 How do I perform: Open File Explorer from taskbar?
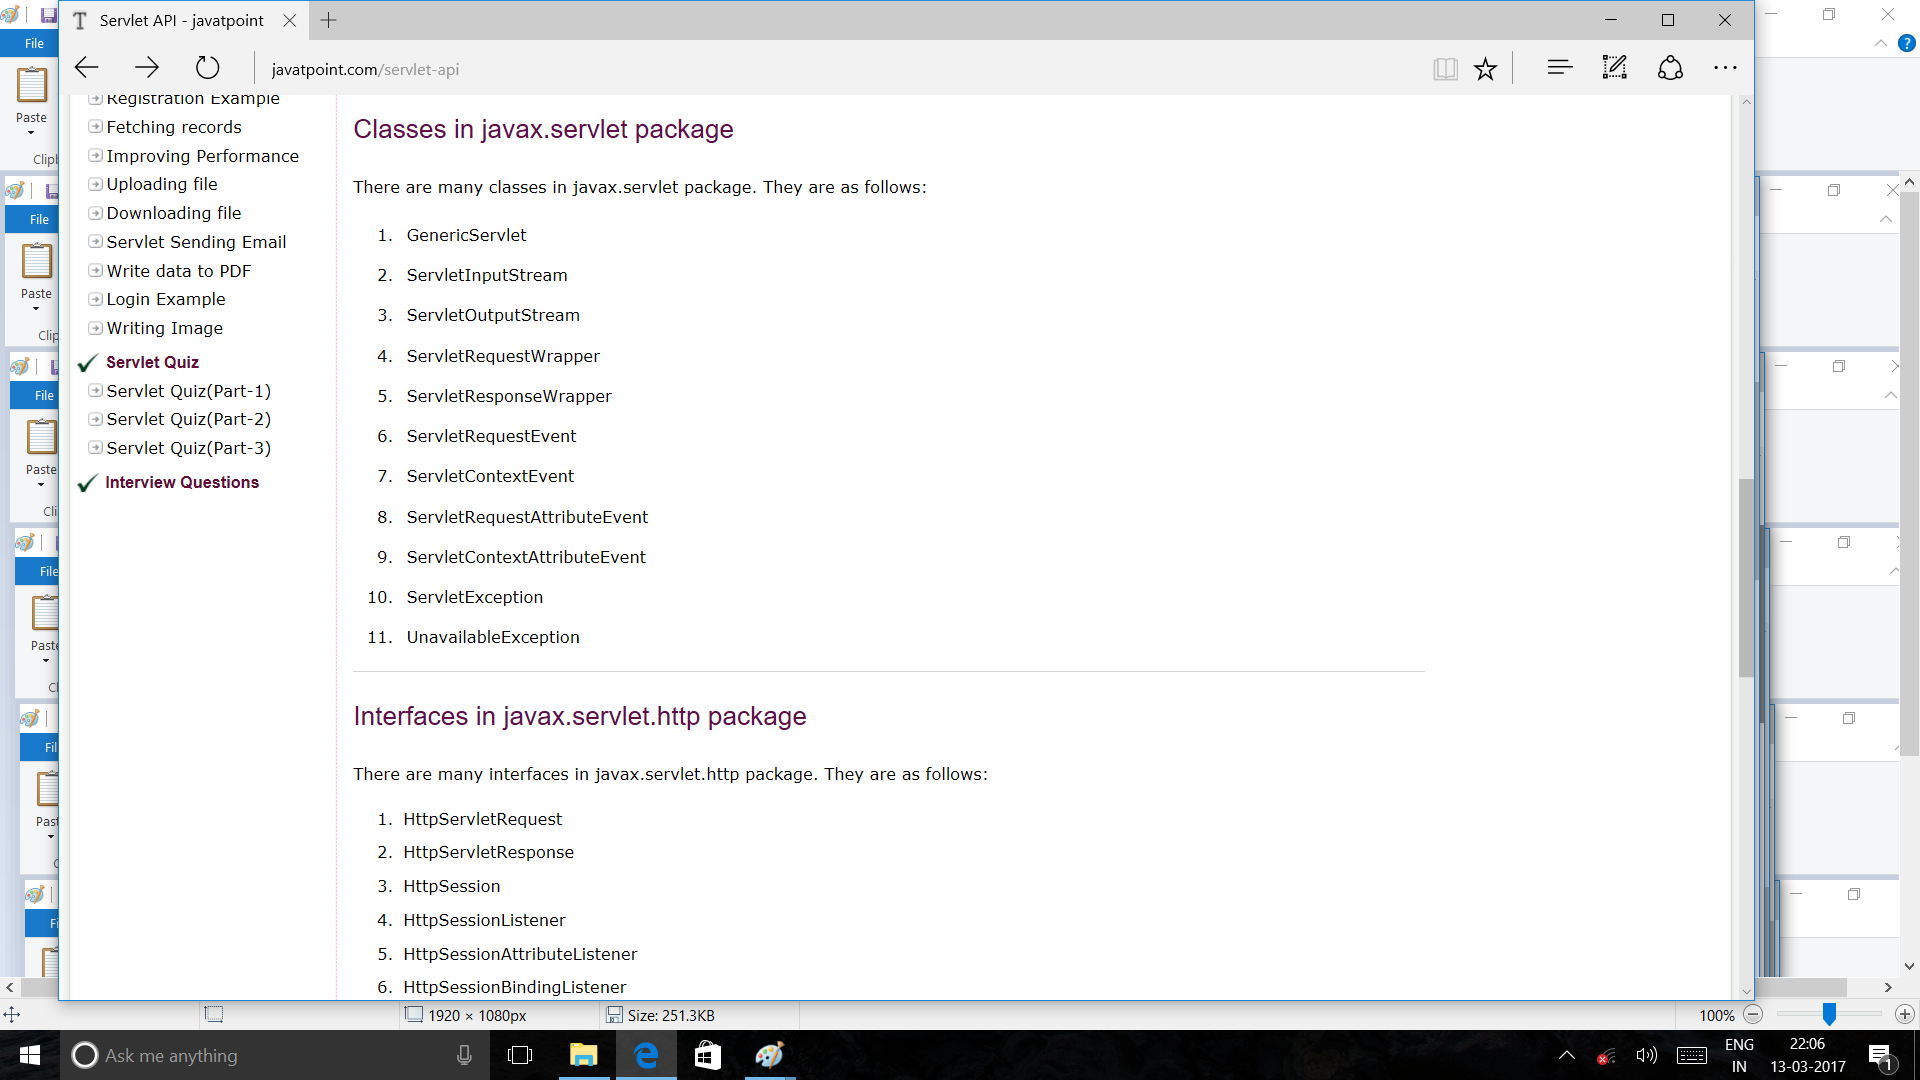[x=583, y=1055]
